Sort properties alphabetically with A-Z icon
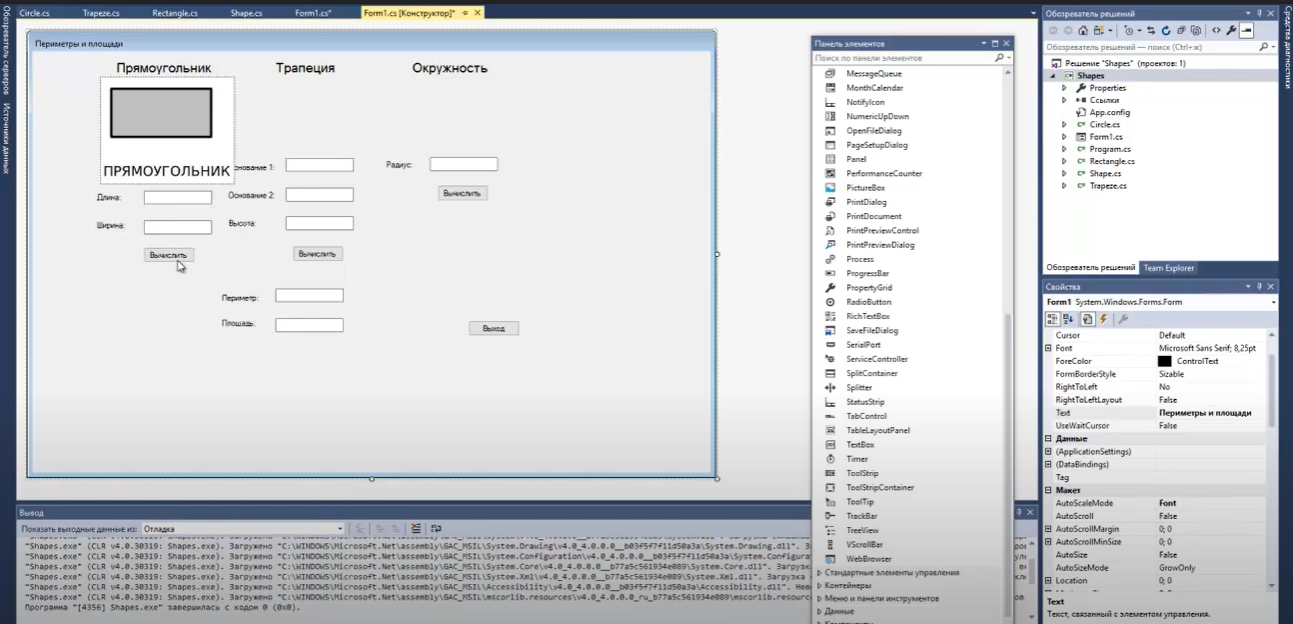 click(x=1067, y=319)
